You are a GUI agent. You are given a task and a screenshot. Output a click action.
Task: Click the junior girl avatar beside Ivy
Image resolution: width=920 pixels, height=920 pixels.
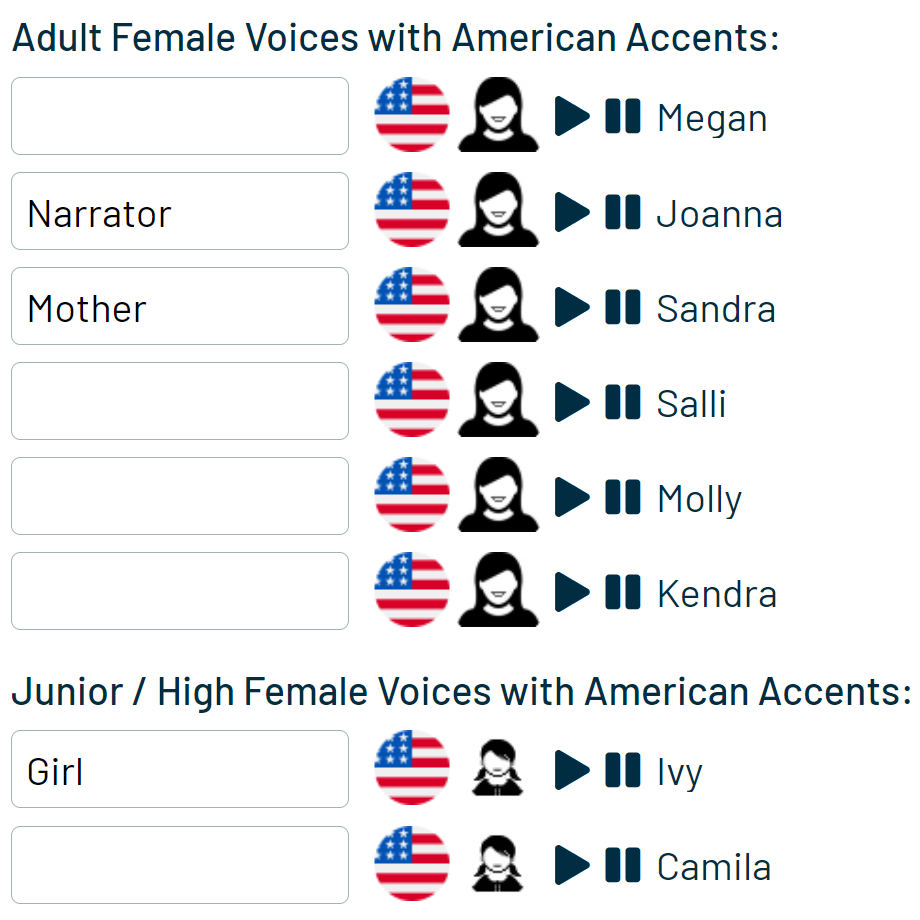coord(498,767)
